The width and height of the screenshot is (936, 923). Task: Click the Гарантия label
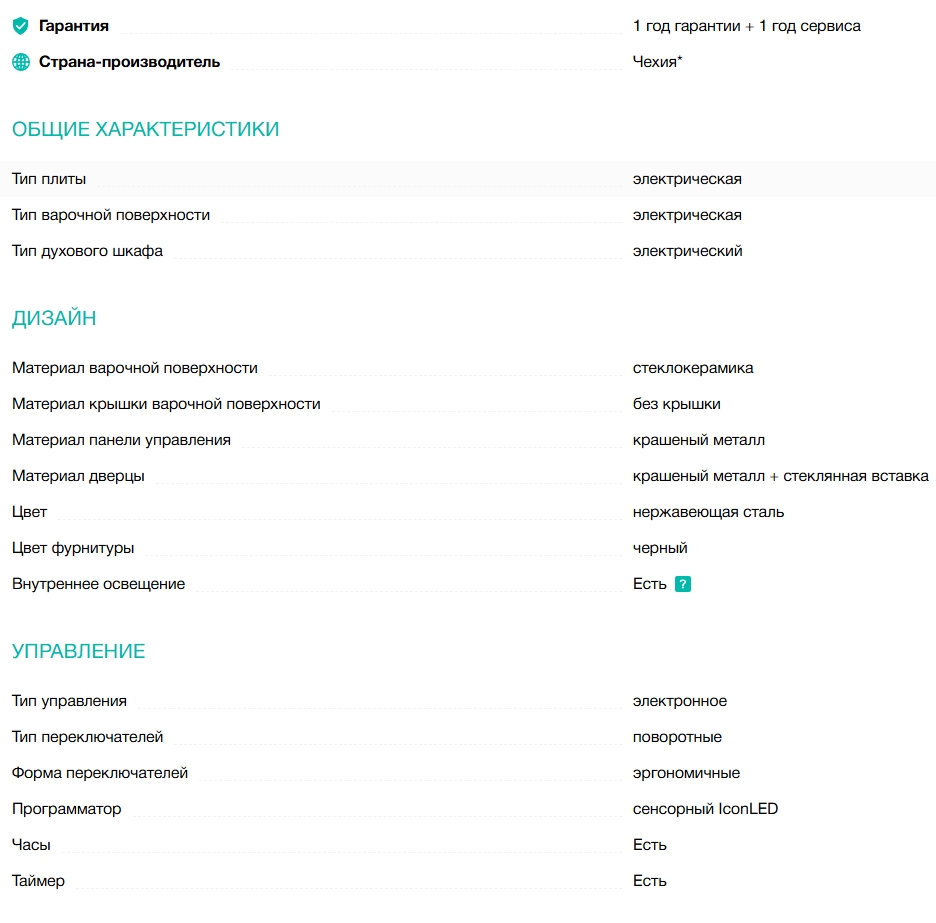[74, 26]
